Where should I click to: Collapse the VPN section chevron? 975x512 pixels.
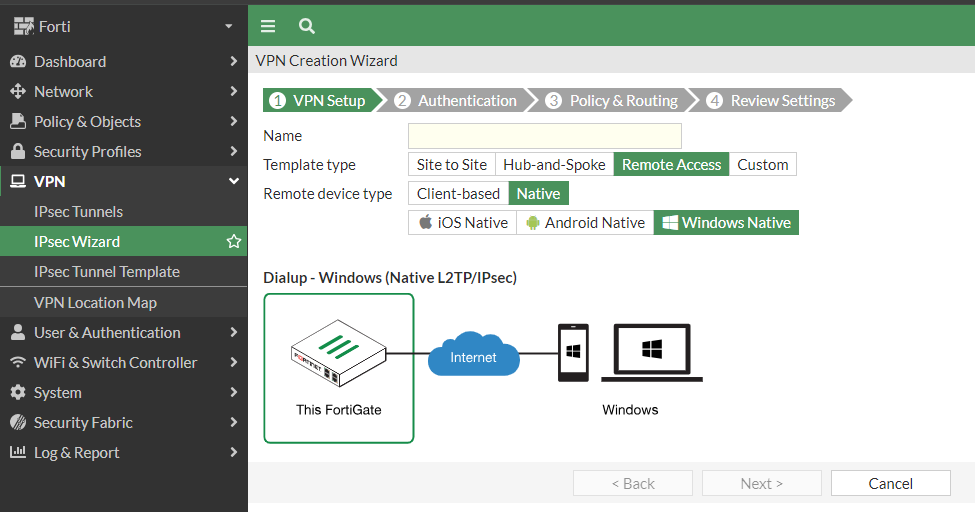234,181
